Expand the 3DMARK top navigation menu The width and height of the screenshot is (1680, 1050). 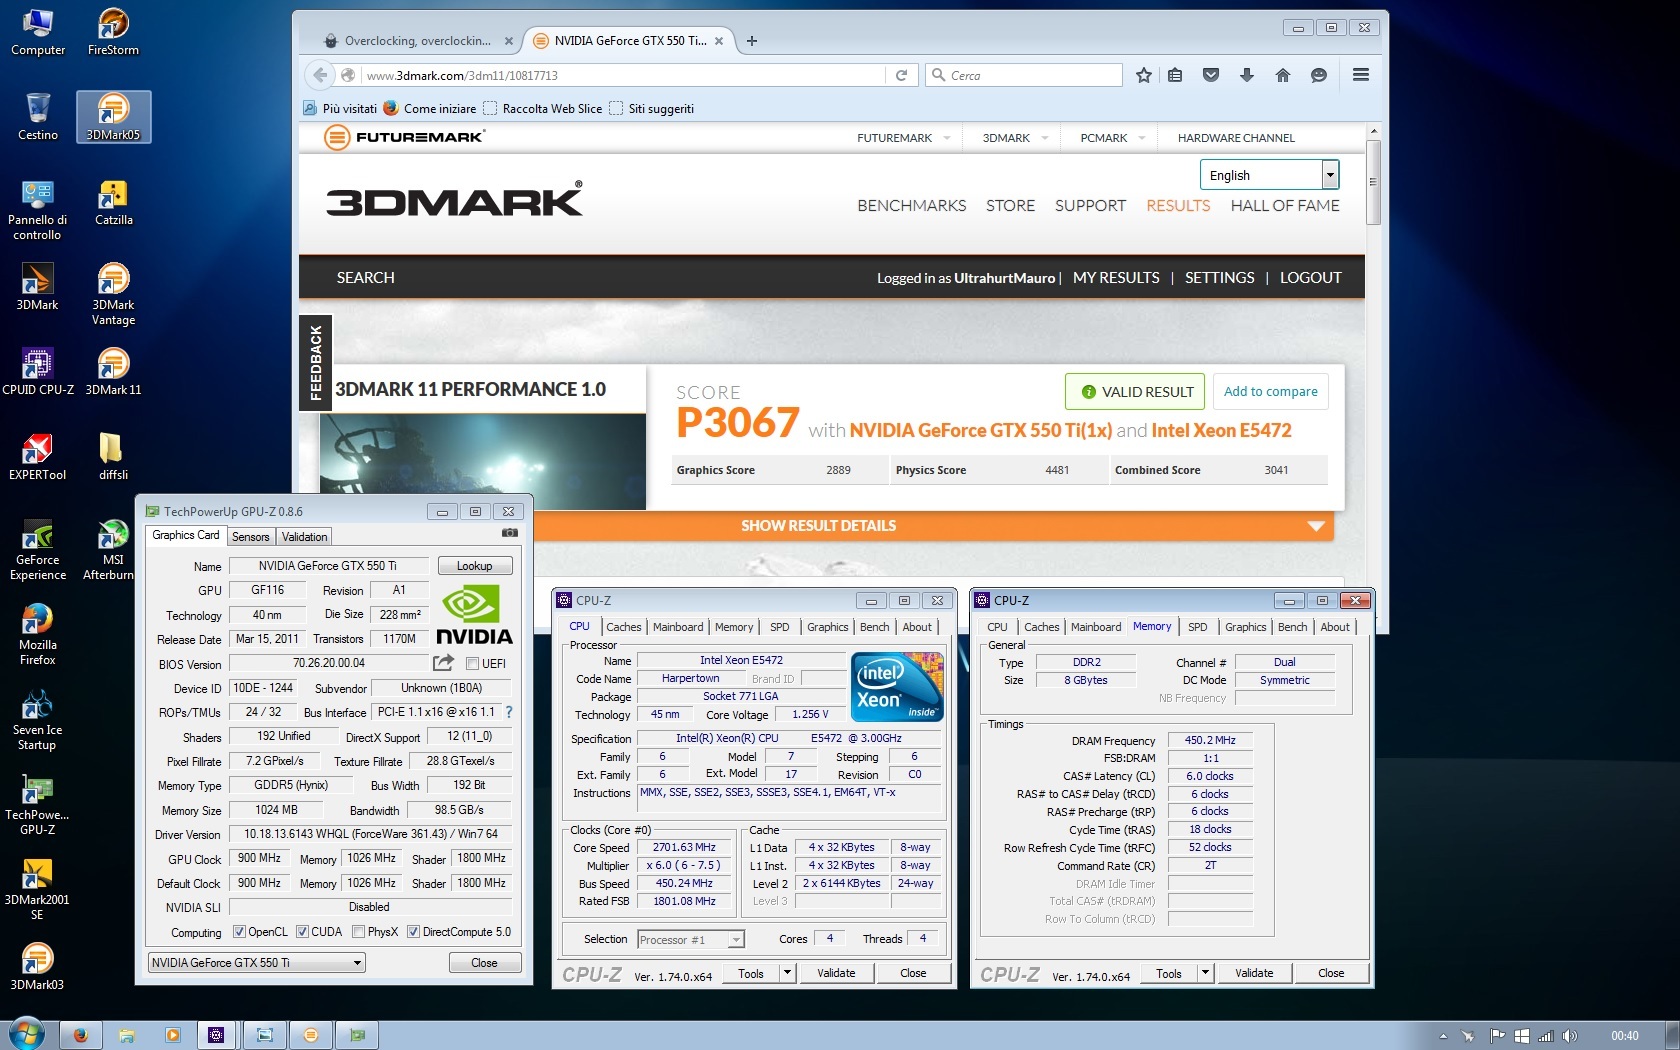(x=1015, y=138)
